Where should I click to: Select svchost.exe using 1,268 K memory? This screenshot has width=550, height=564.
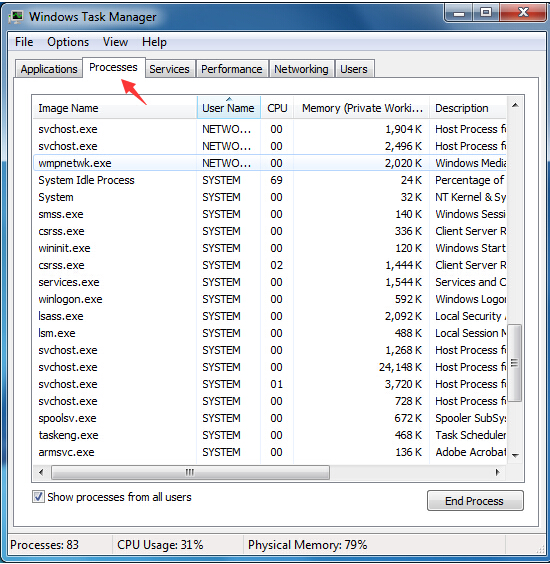[x=270, y=350]
